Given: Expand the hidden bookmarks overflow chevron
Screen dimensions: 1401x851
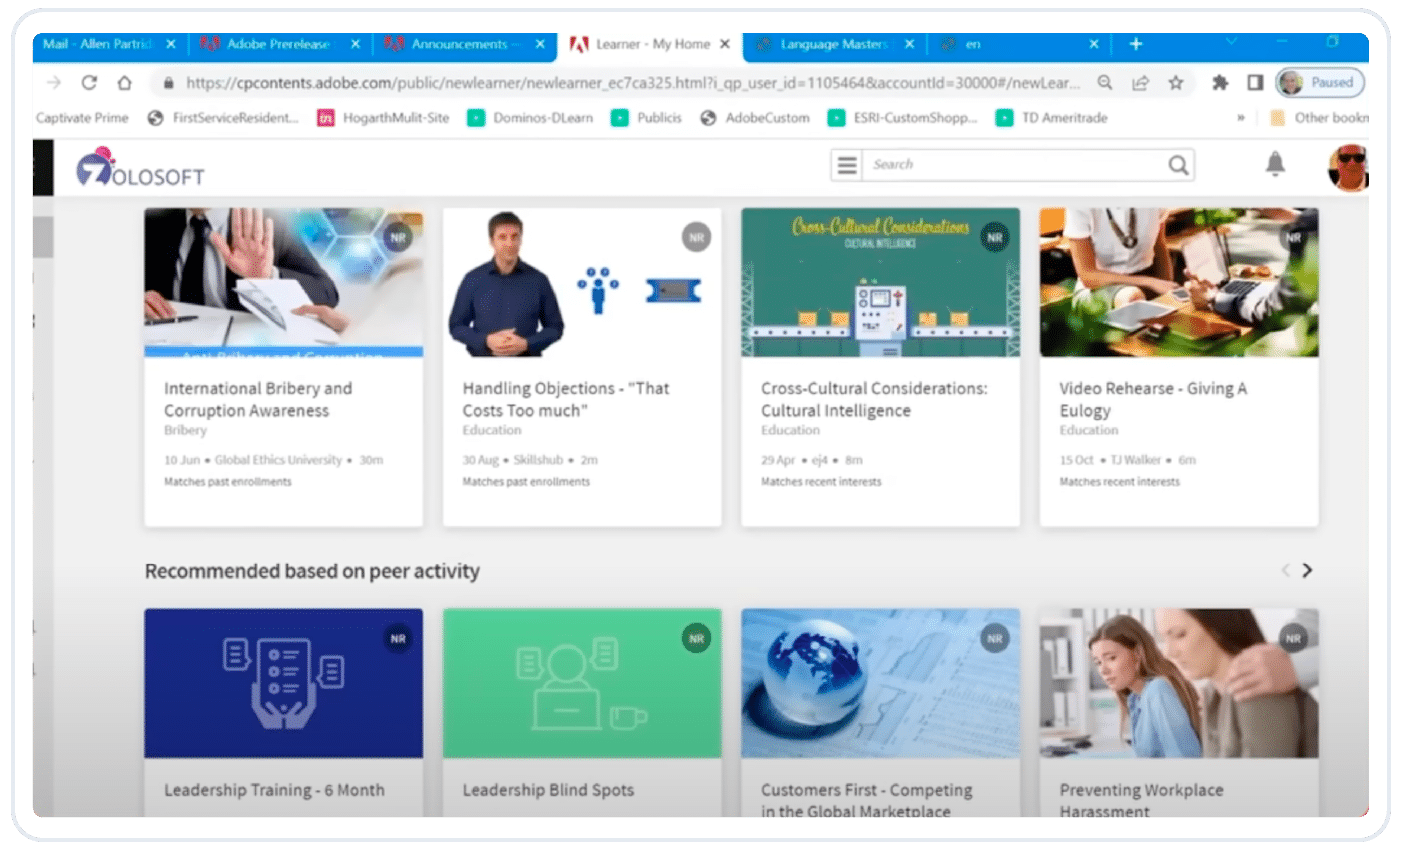Looking at the screenshot, I should click(1241, 118).
